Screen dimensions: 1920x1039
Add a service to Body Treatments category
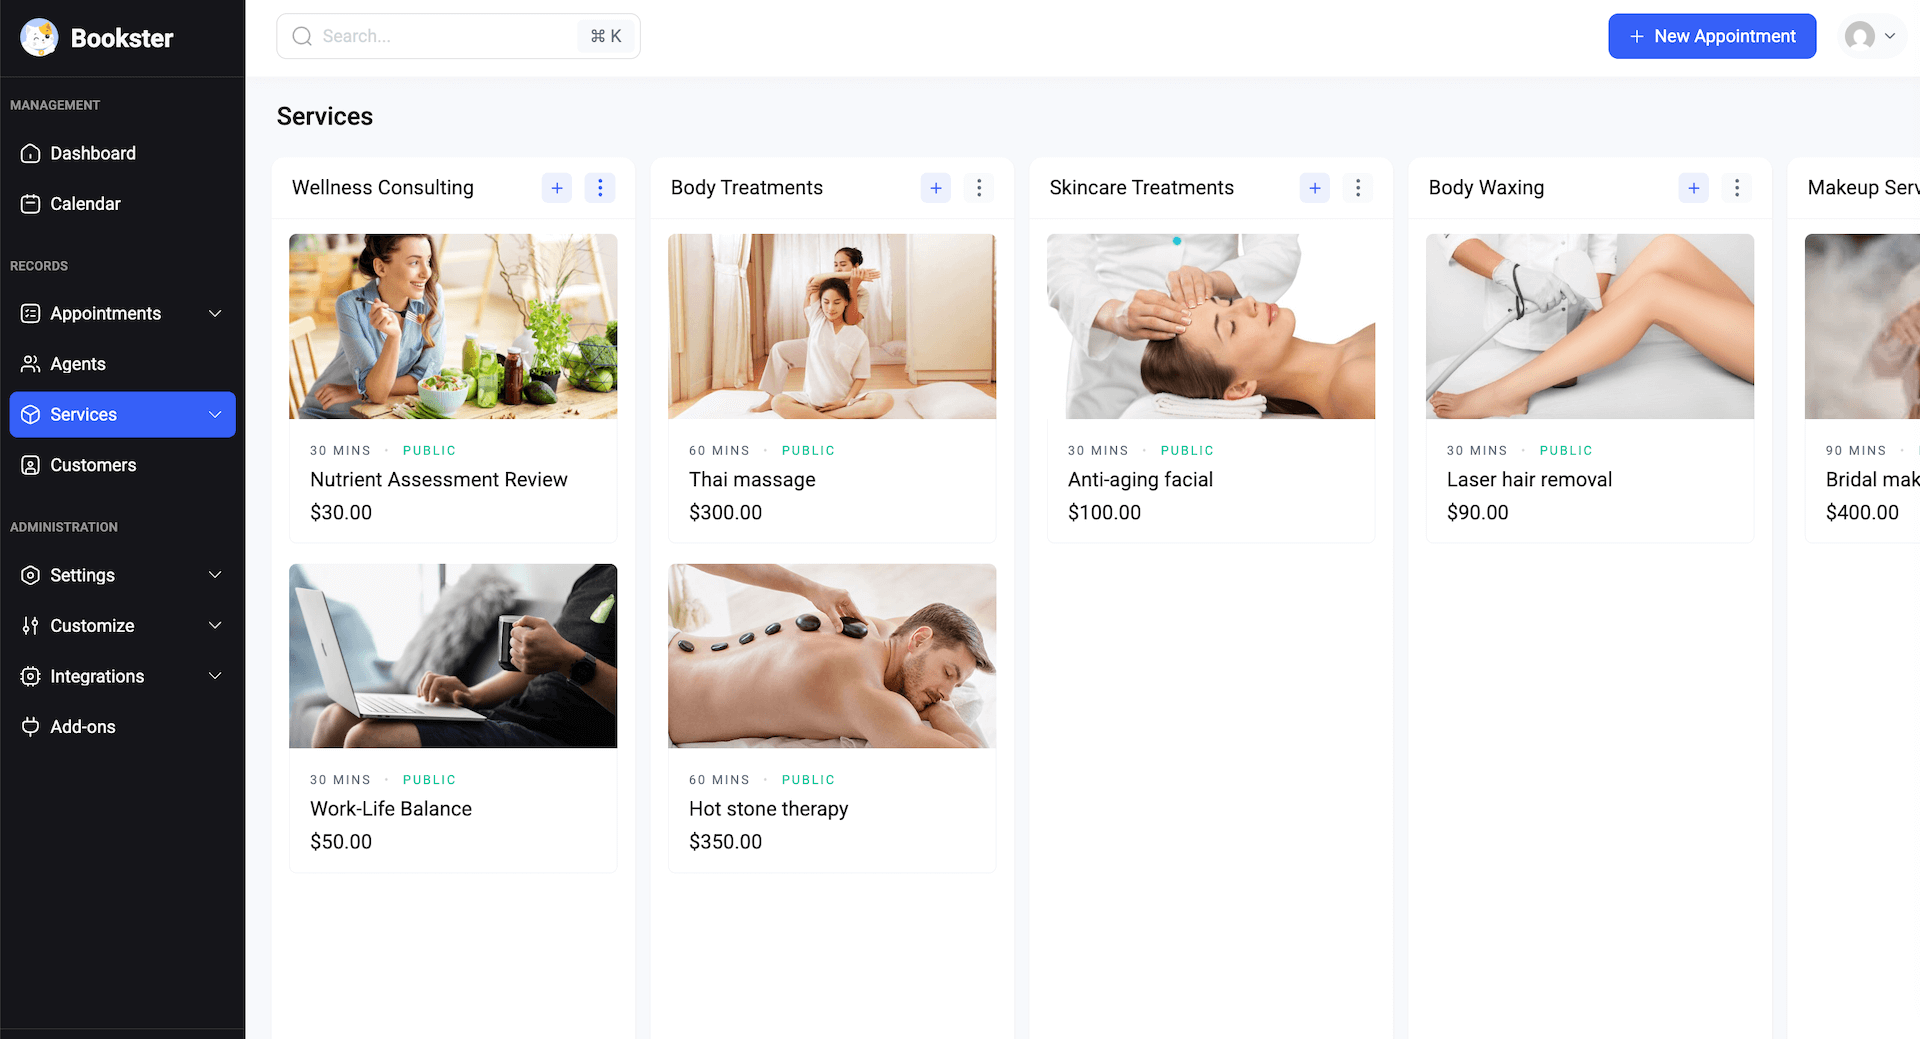[x=936, y=188]
